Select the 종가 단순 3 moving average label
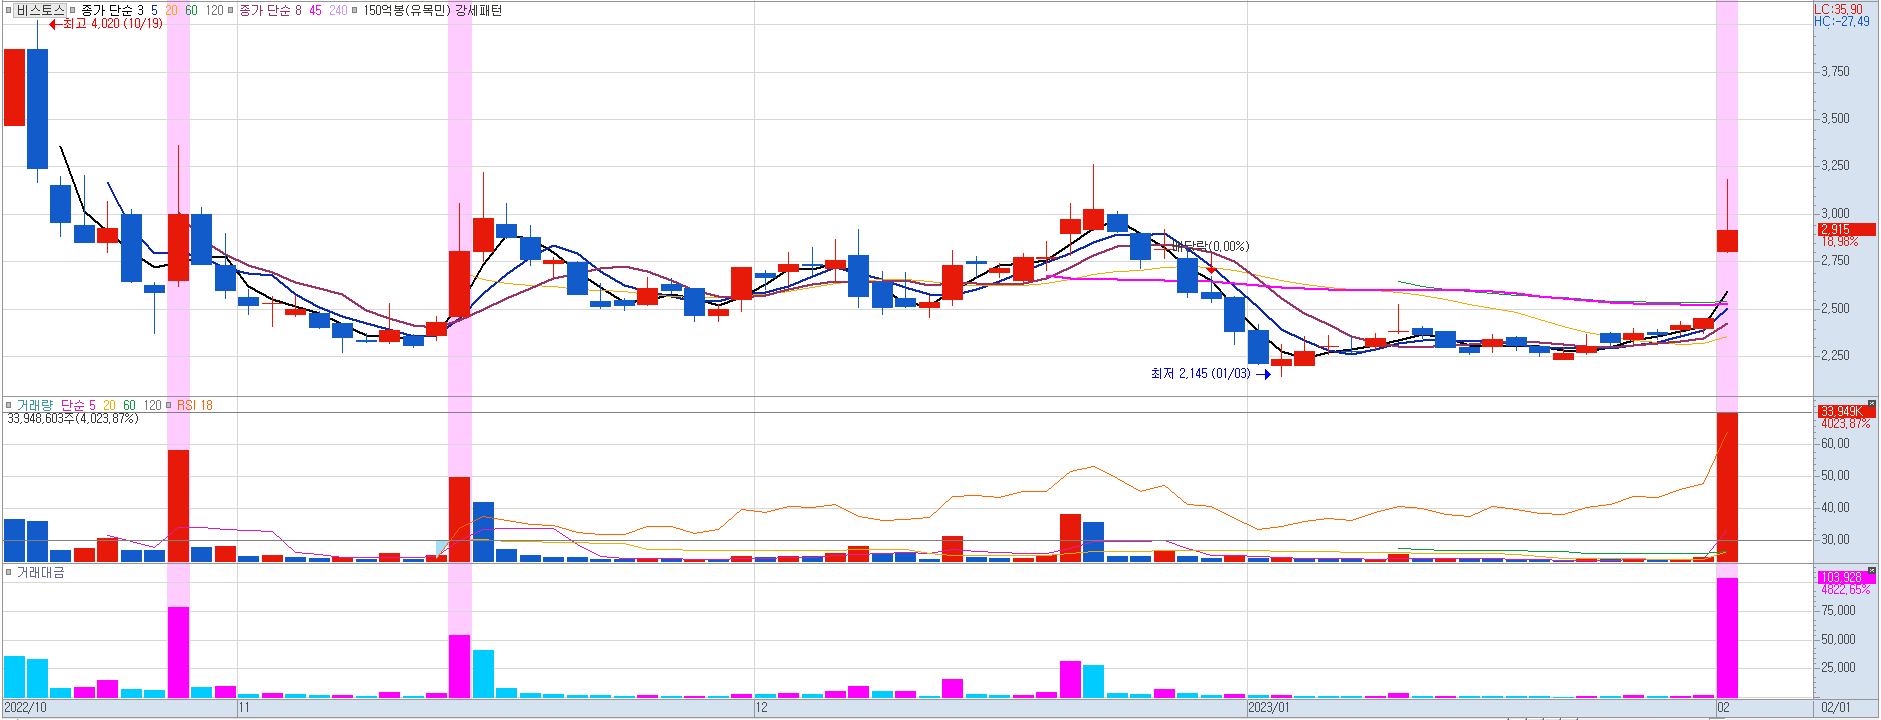 [112, 10]
